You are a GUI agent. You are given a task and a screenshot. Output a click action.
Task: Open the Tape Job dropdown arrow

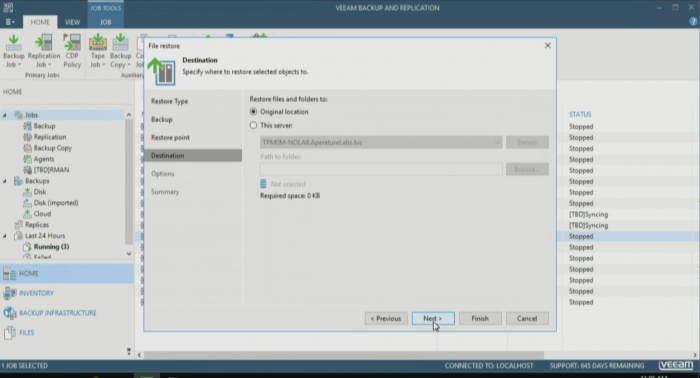pos(104,65)
